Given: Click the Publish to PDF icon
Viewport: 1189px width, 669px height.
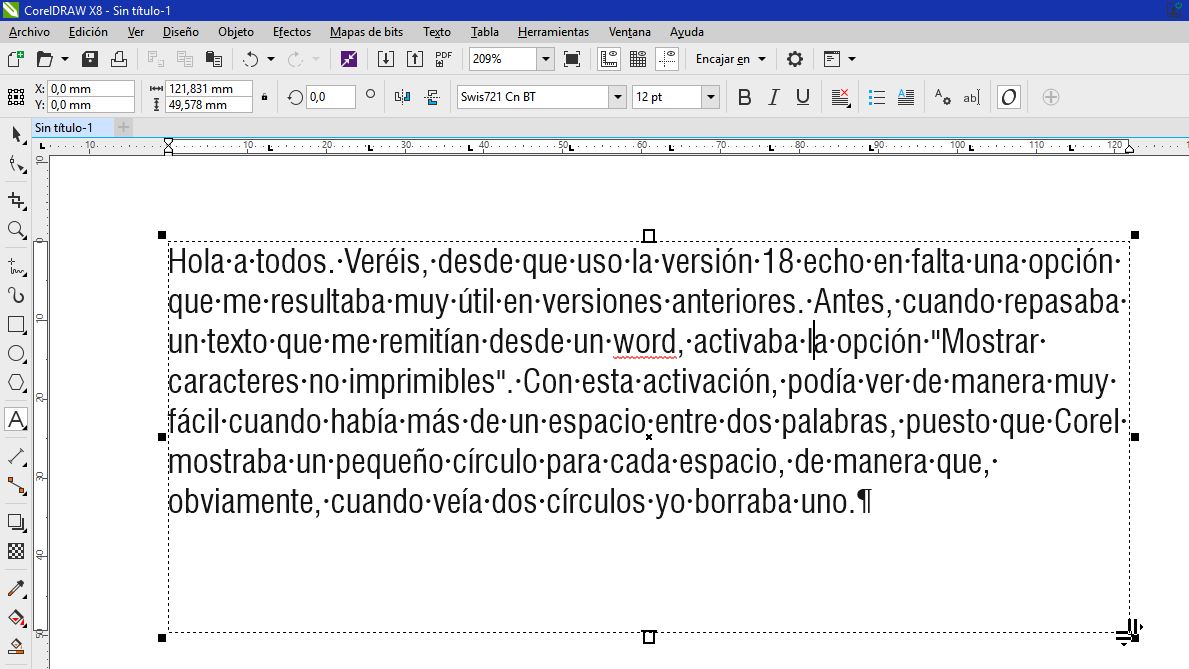Looking at the screenshot, I should (x=444, y=59).
